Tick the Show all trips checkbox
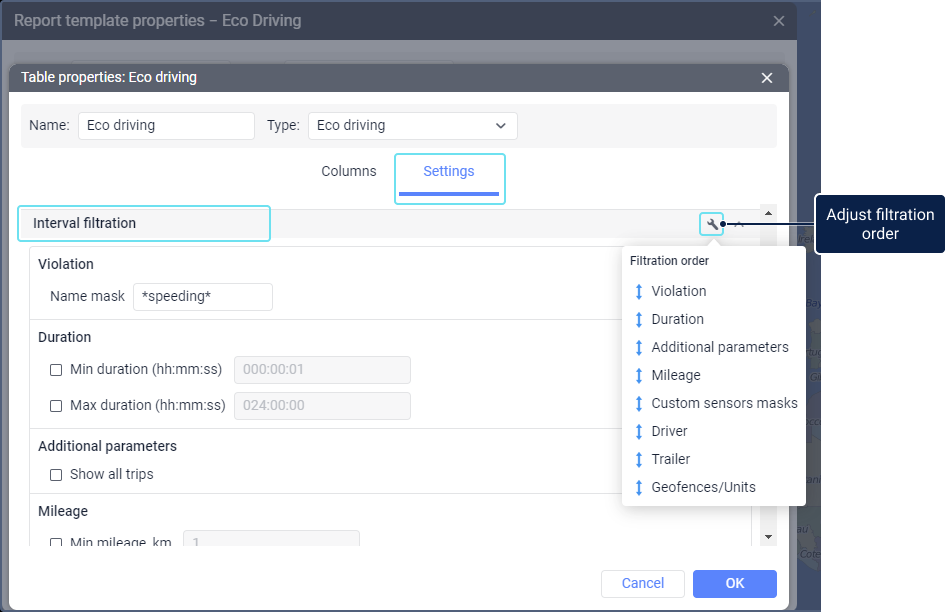Viewport: 947px width, 612px height. 56,475
